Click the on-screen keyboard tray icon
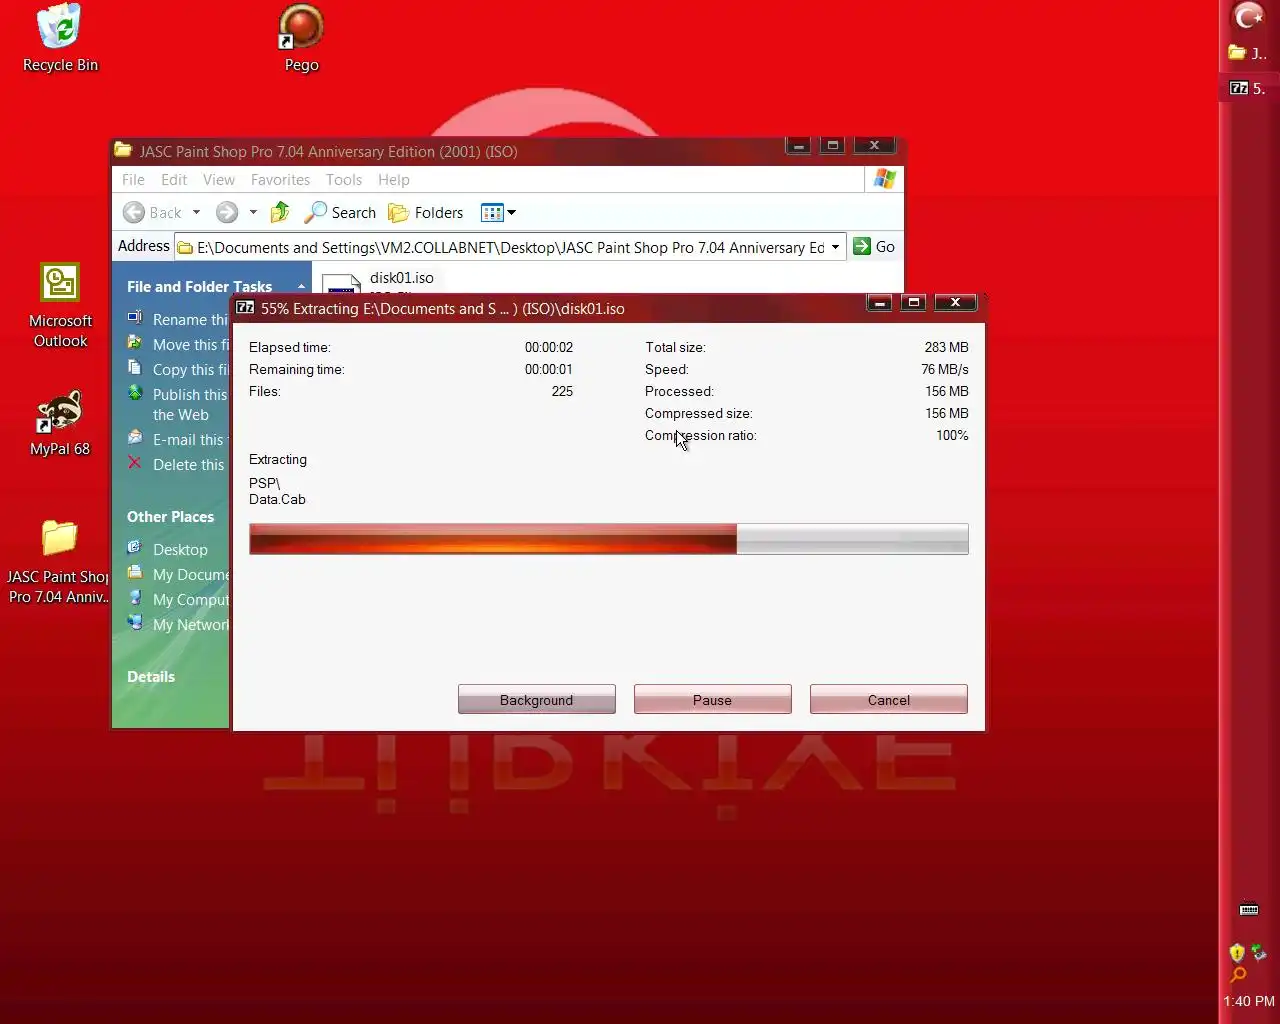1280x1024 pixels. (x=1249, y=910)
